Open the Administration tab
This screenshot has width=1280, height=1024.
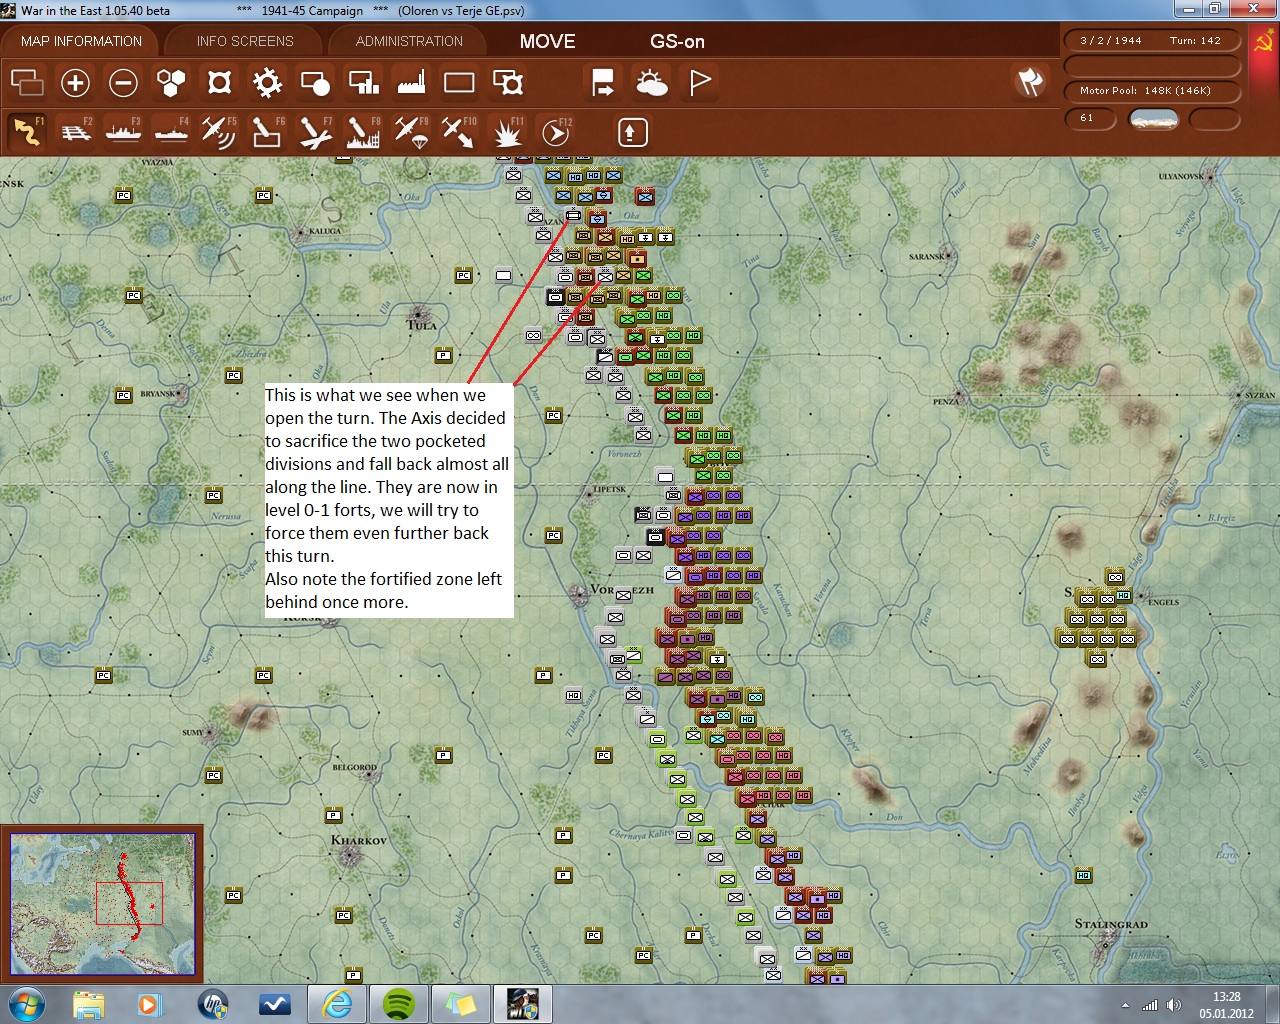click(x=409, y=41)
